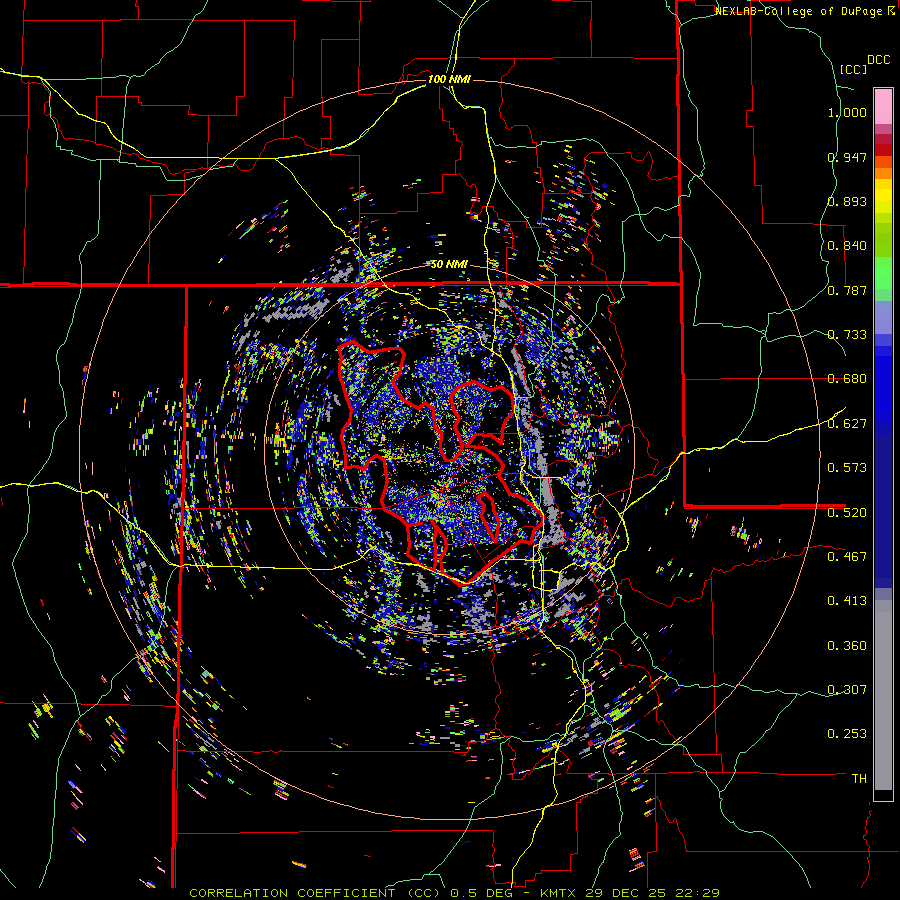Pick the black segment at color bar bottom
Viewport: 900px width, 900px height.
(883, 795)
